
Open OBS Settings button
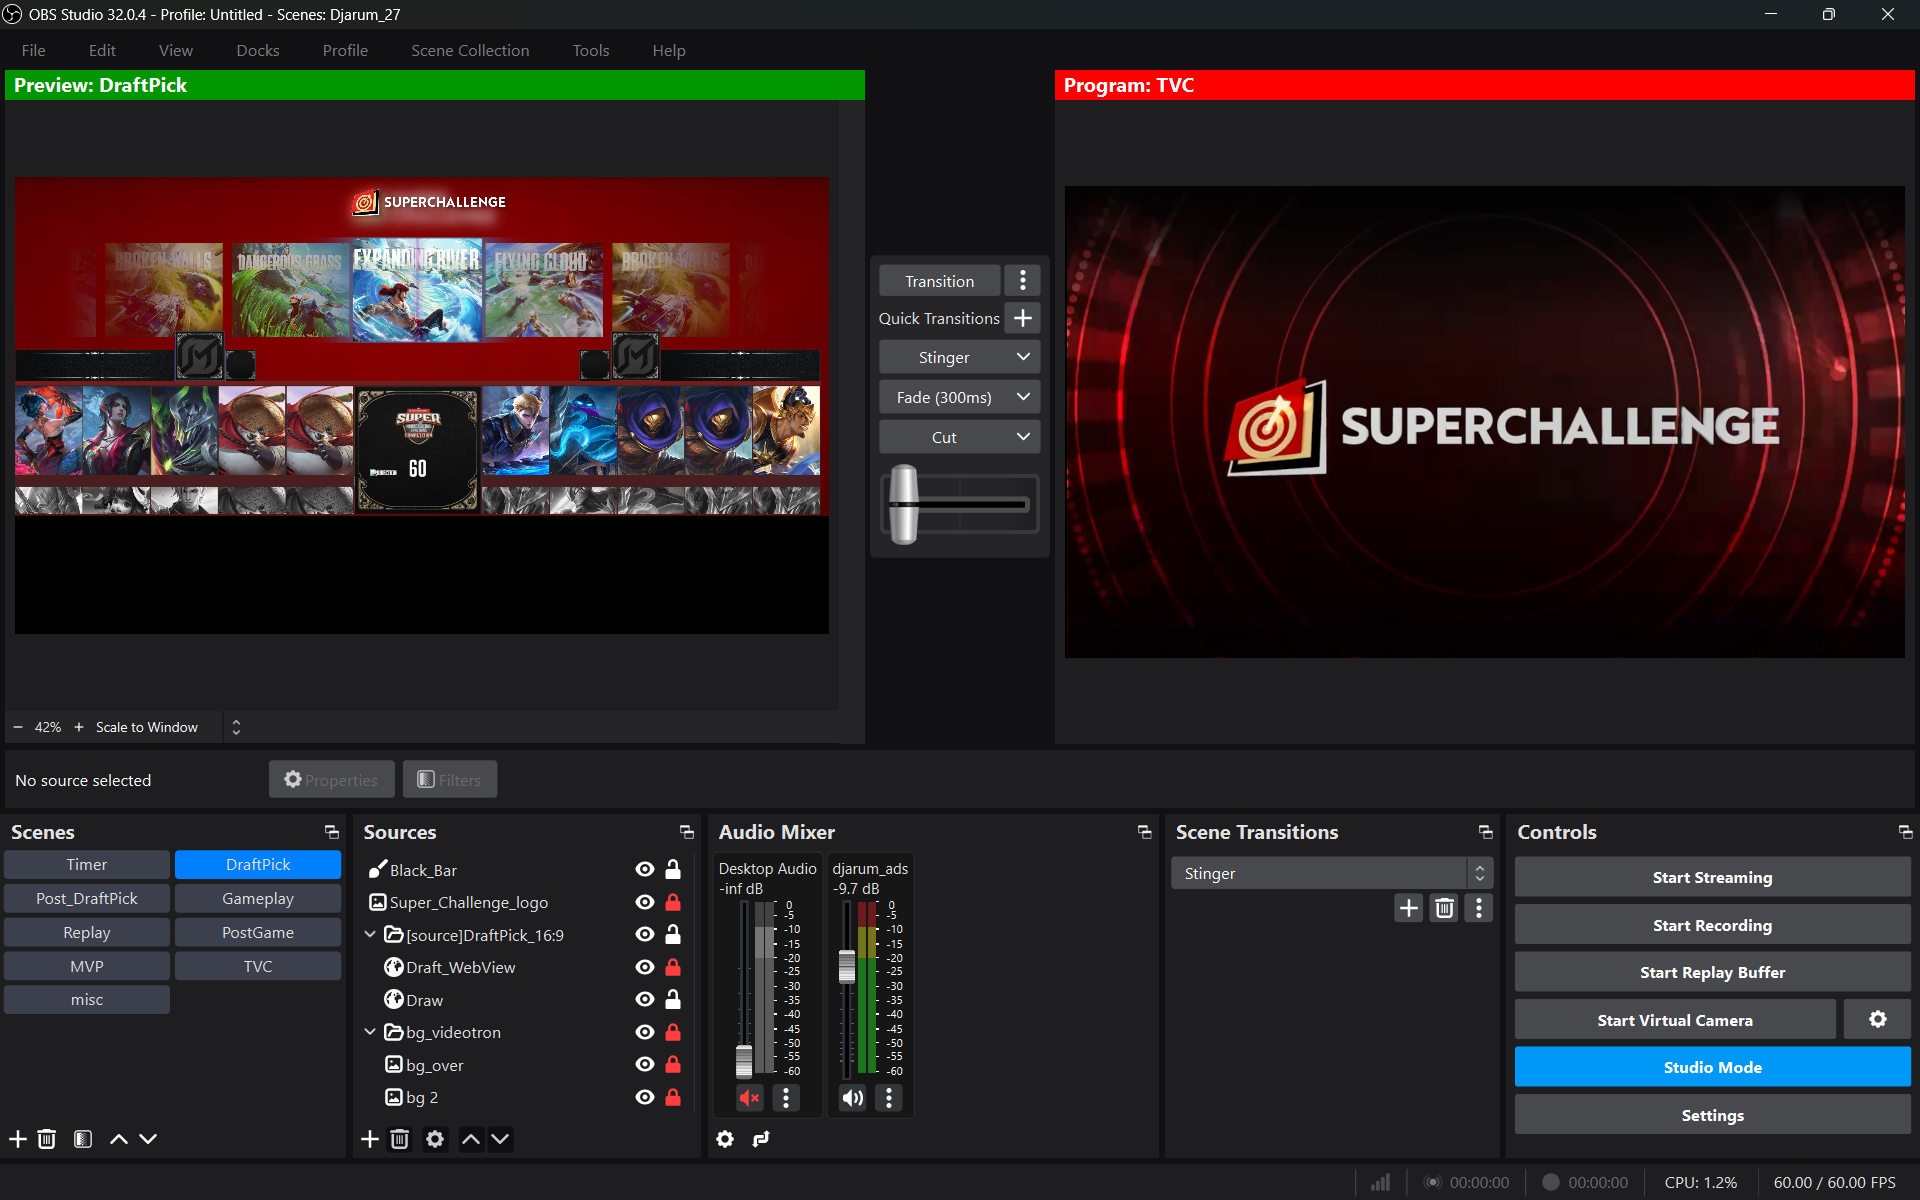(x=1712, y=1115)
